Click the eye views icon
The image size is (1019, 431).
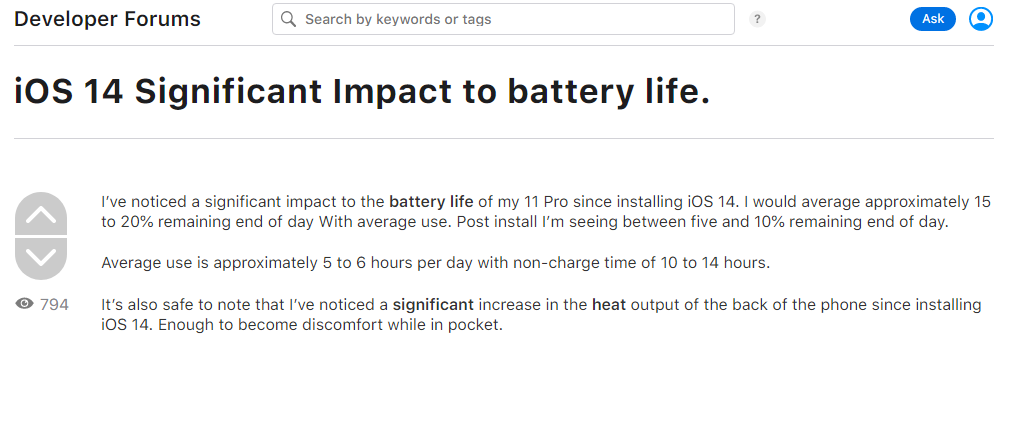(x=25, y=304)
